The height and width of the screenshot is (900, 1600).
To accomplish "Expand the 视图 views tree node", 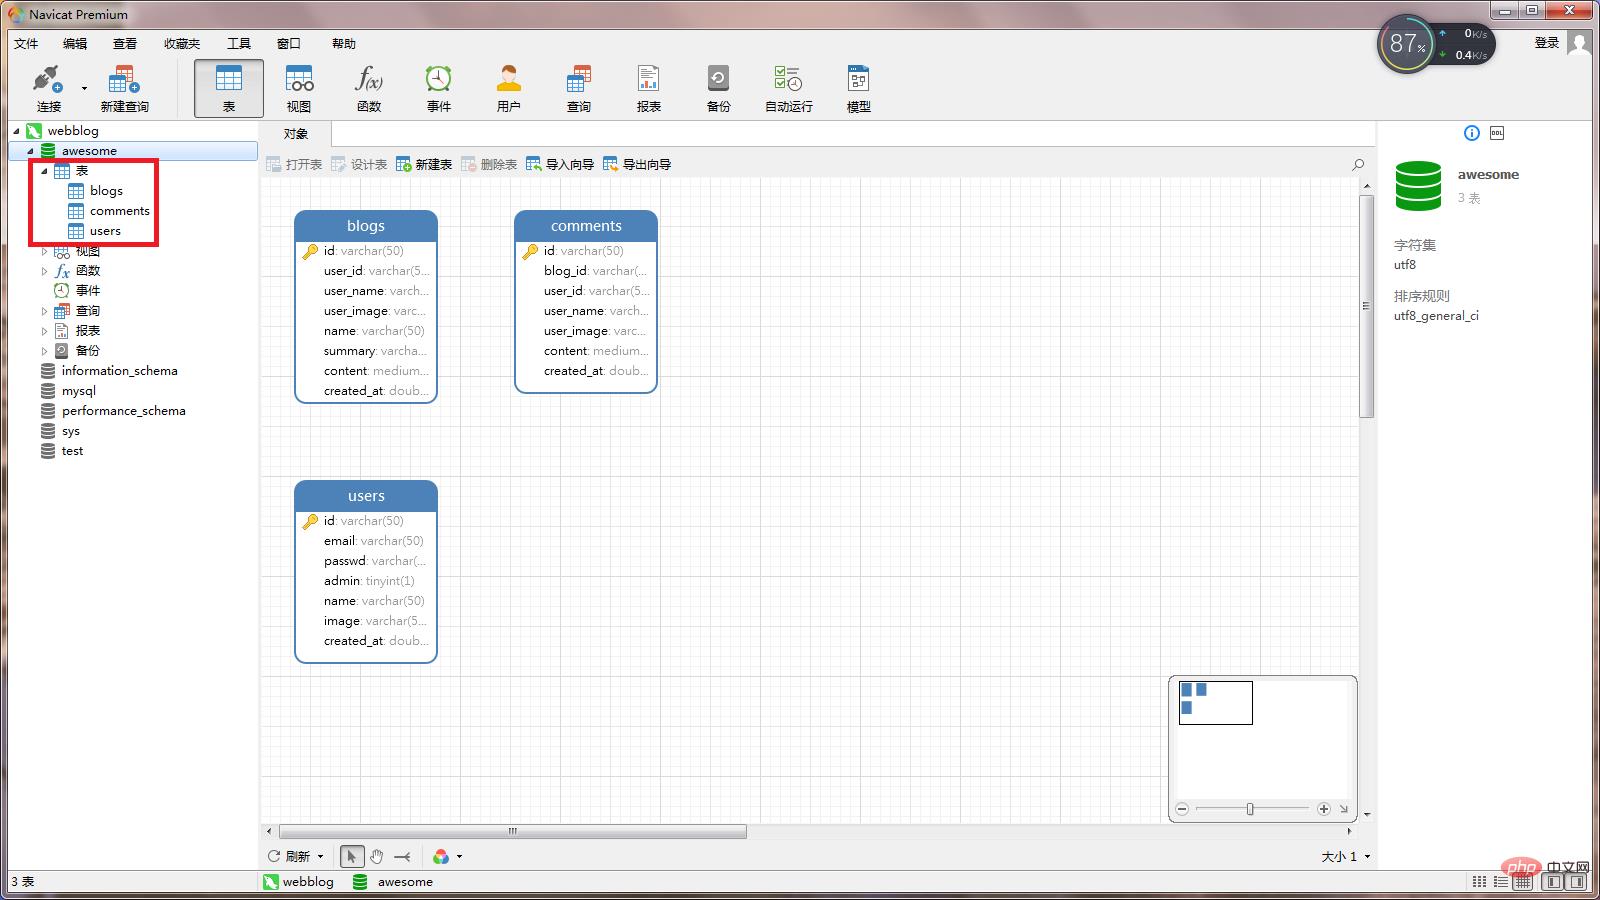I will [x=44, y=251].
